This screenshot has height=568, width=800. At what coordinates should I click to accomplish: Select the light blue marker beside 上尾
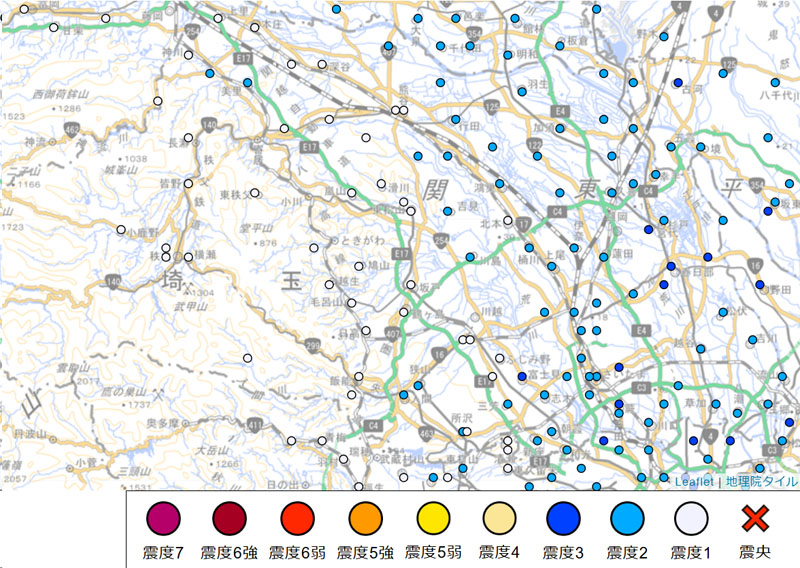tap(552, 266)
